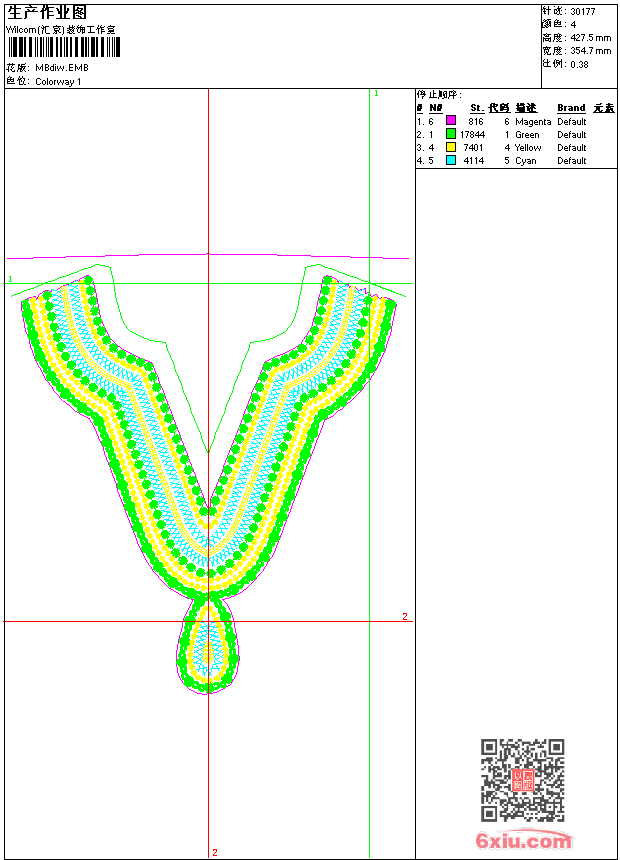This screenshot has width=620, height=860.
Task: Select the stitch count value 7401
Action: (473, 148)
